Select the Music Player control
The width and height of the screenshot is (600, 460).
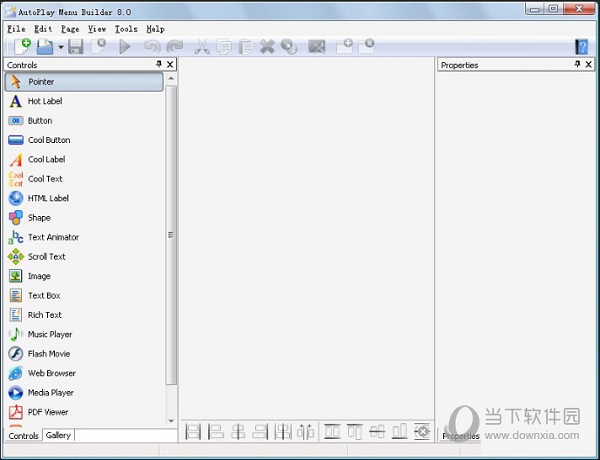pos(84,334)
